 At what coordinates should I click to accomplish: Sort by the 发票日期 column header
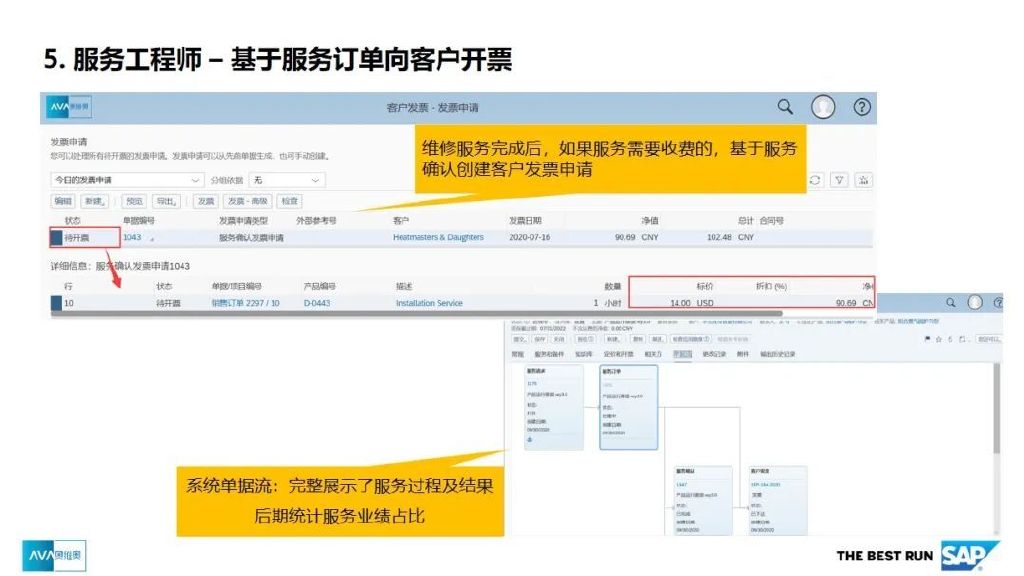point(526,221)
